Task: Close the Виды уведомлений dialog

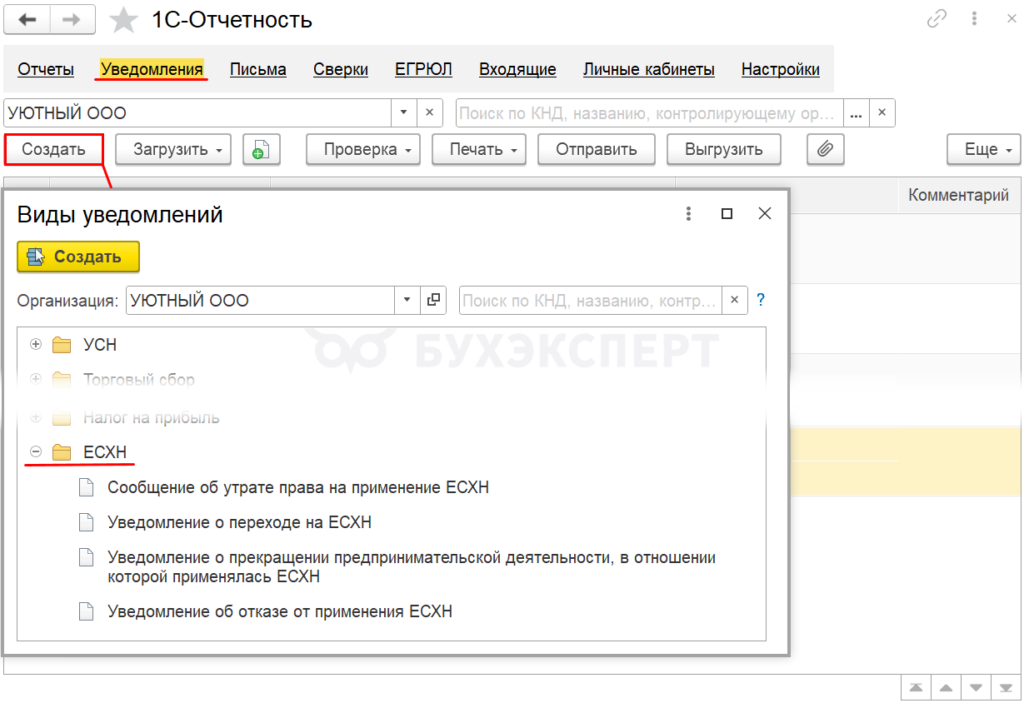Action: point(765,214)
